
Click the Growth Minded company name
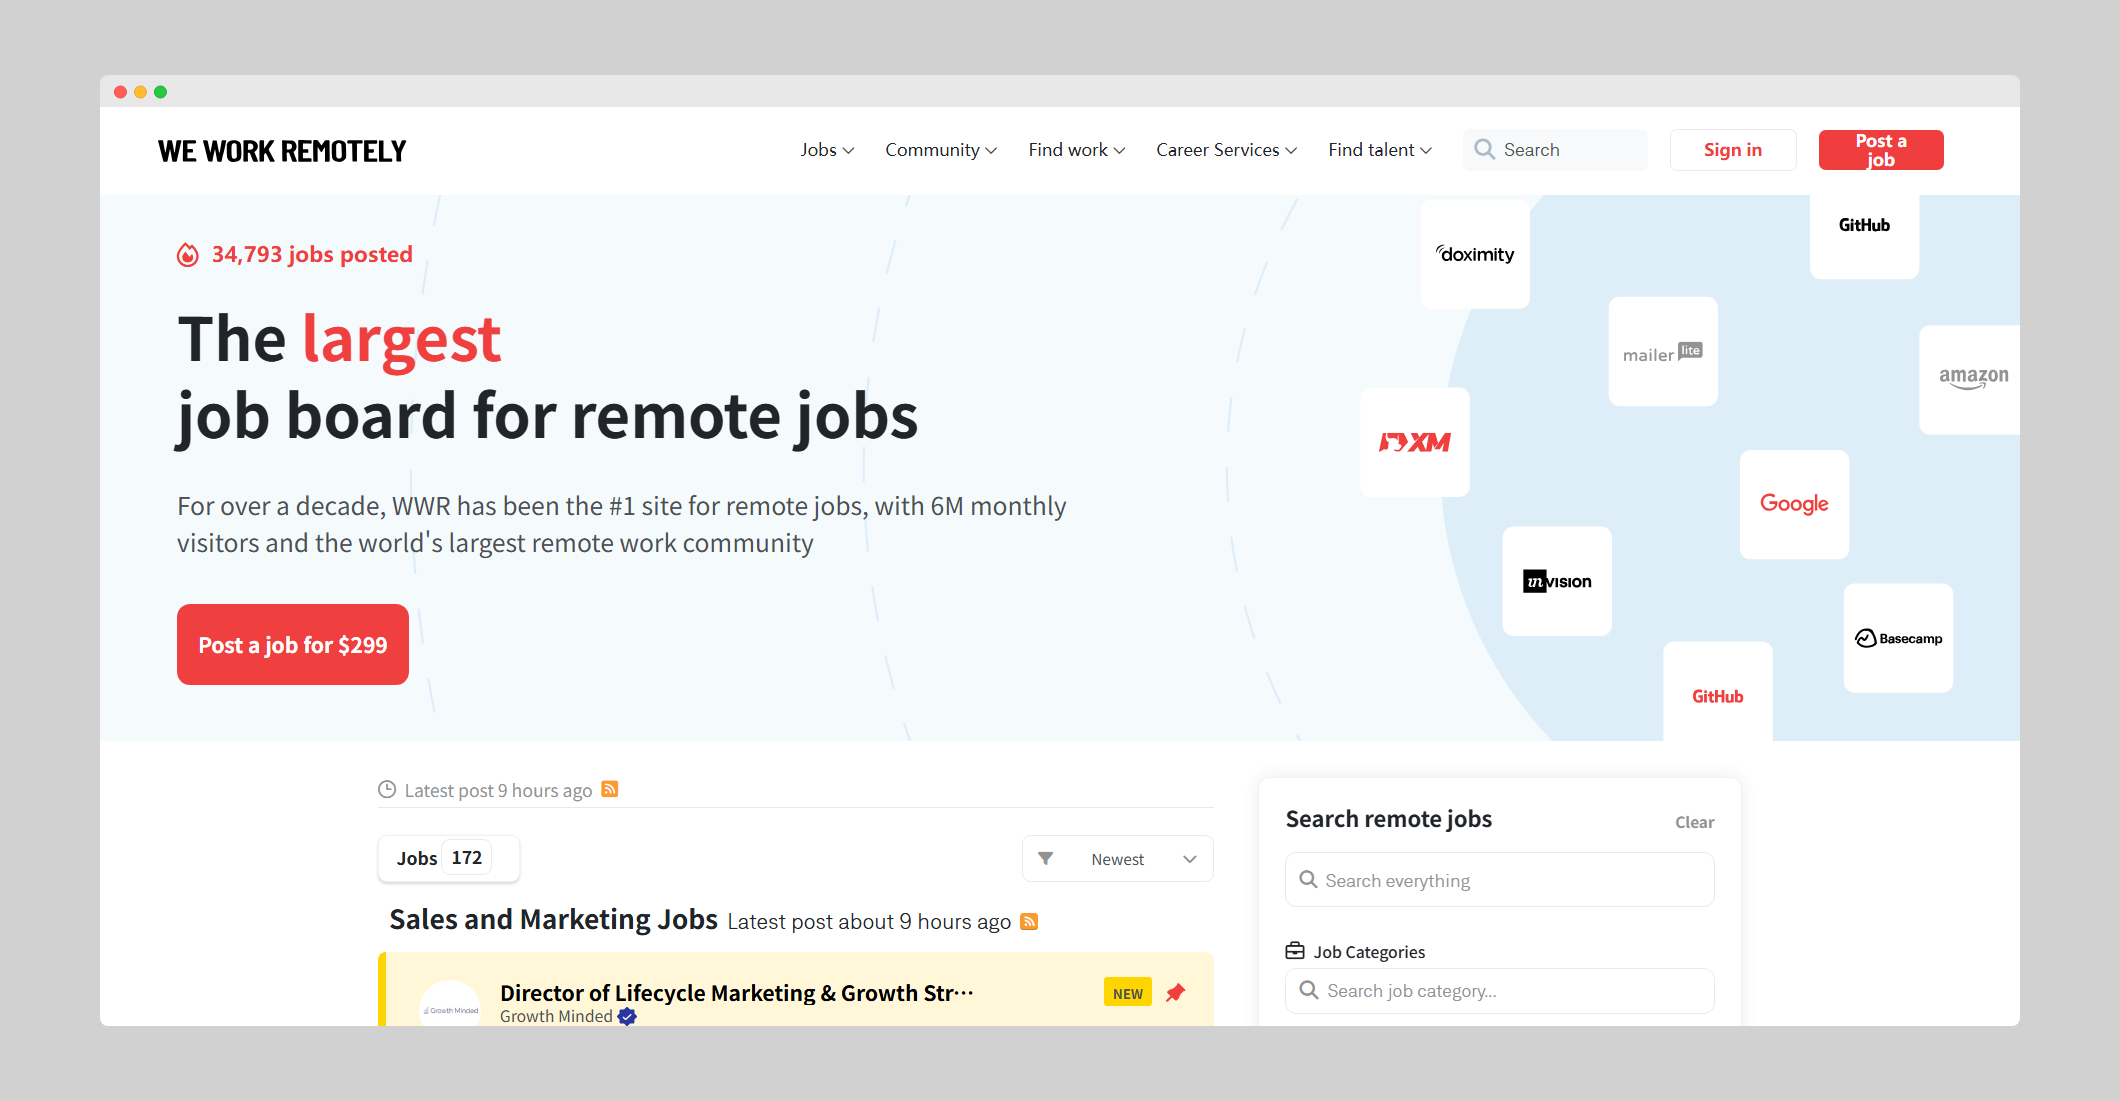point(556,1016)
